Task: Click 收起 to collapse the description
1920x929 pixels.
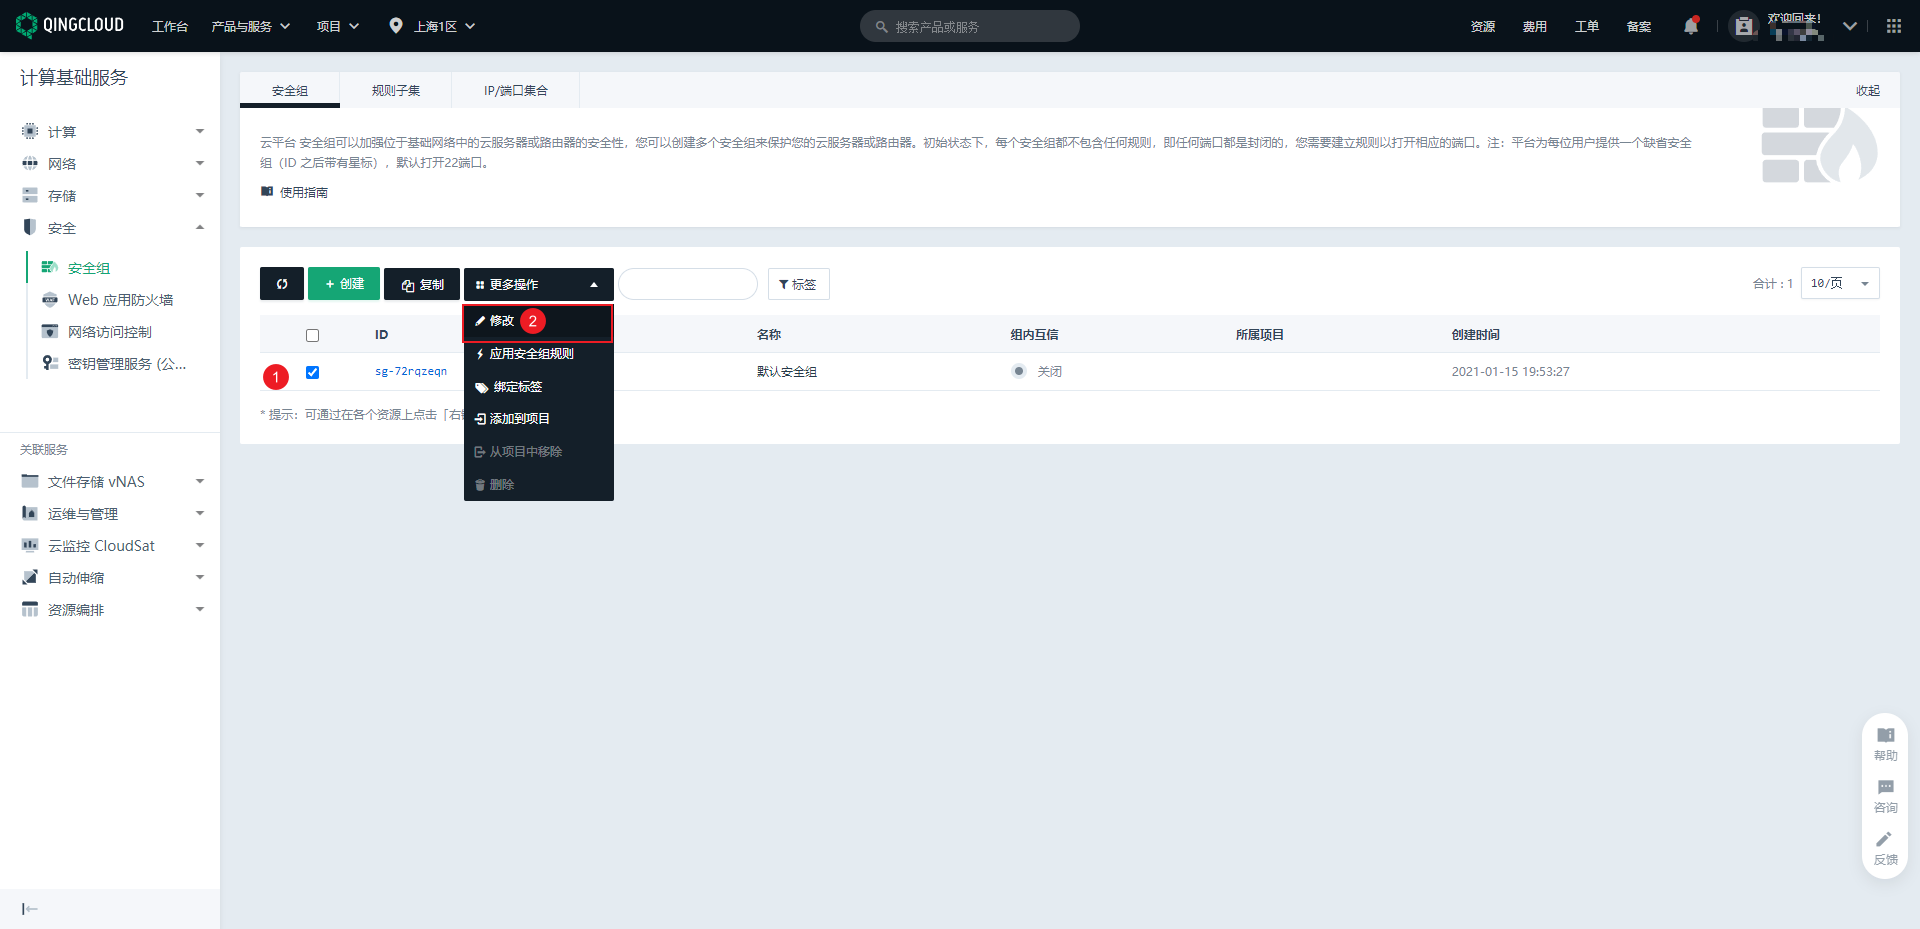Action: 1868,90
